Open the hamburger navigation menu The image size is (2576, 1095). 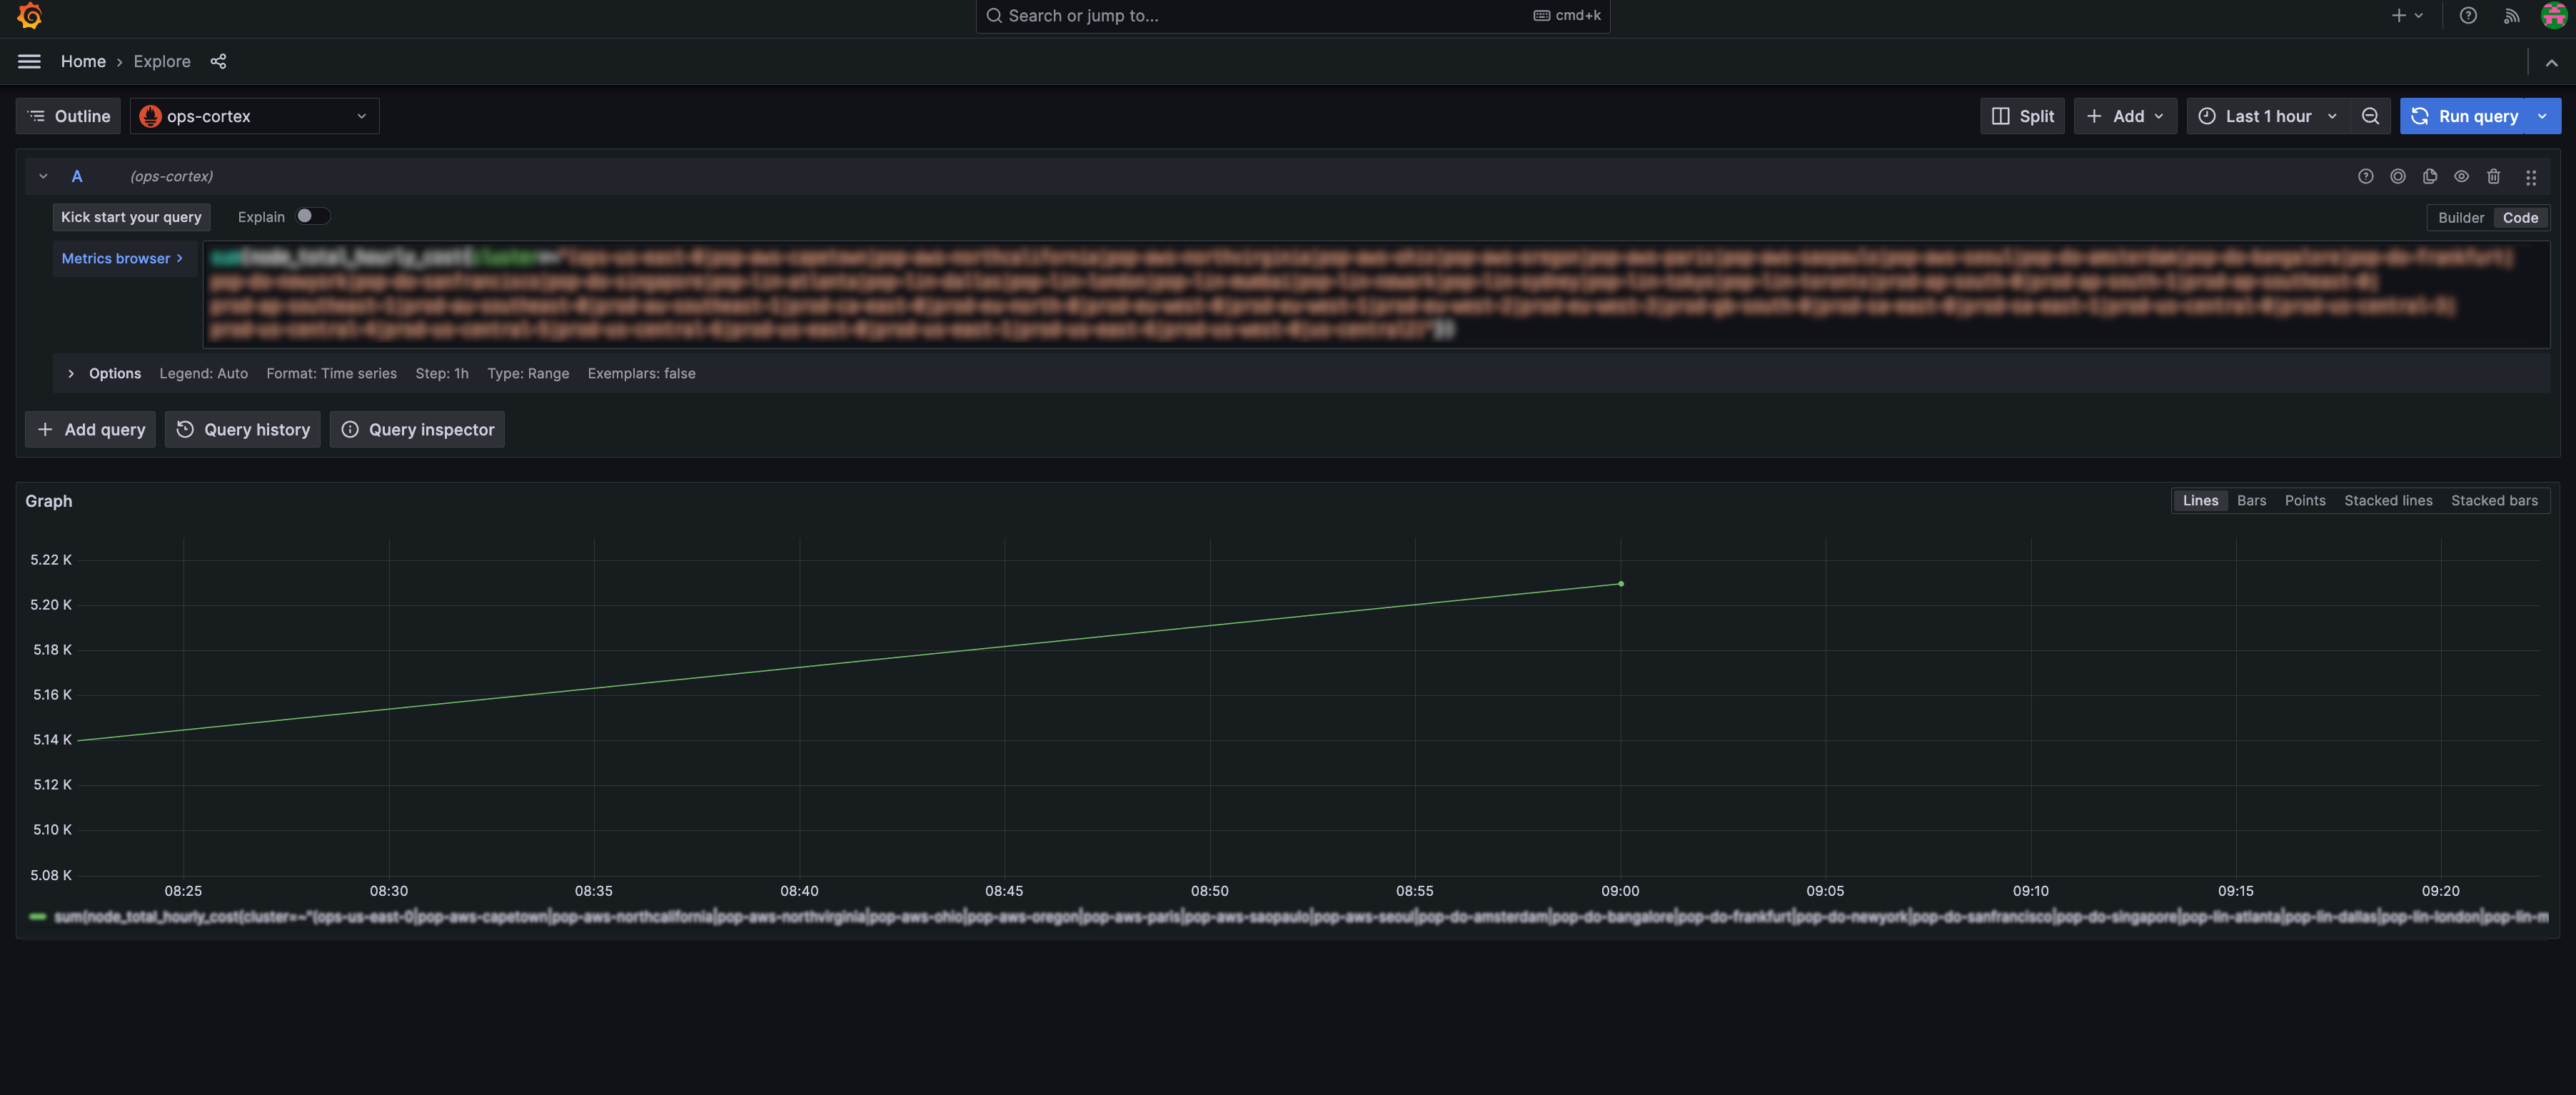pyautogui.click(x=29, y=62)
